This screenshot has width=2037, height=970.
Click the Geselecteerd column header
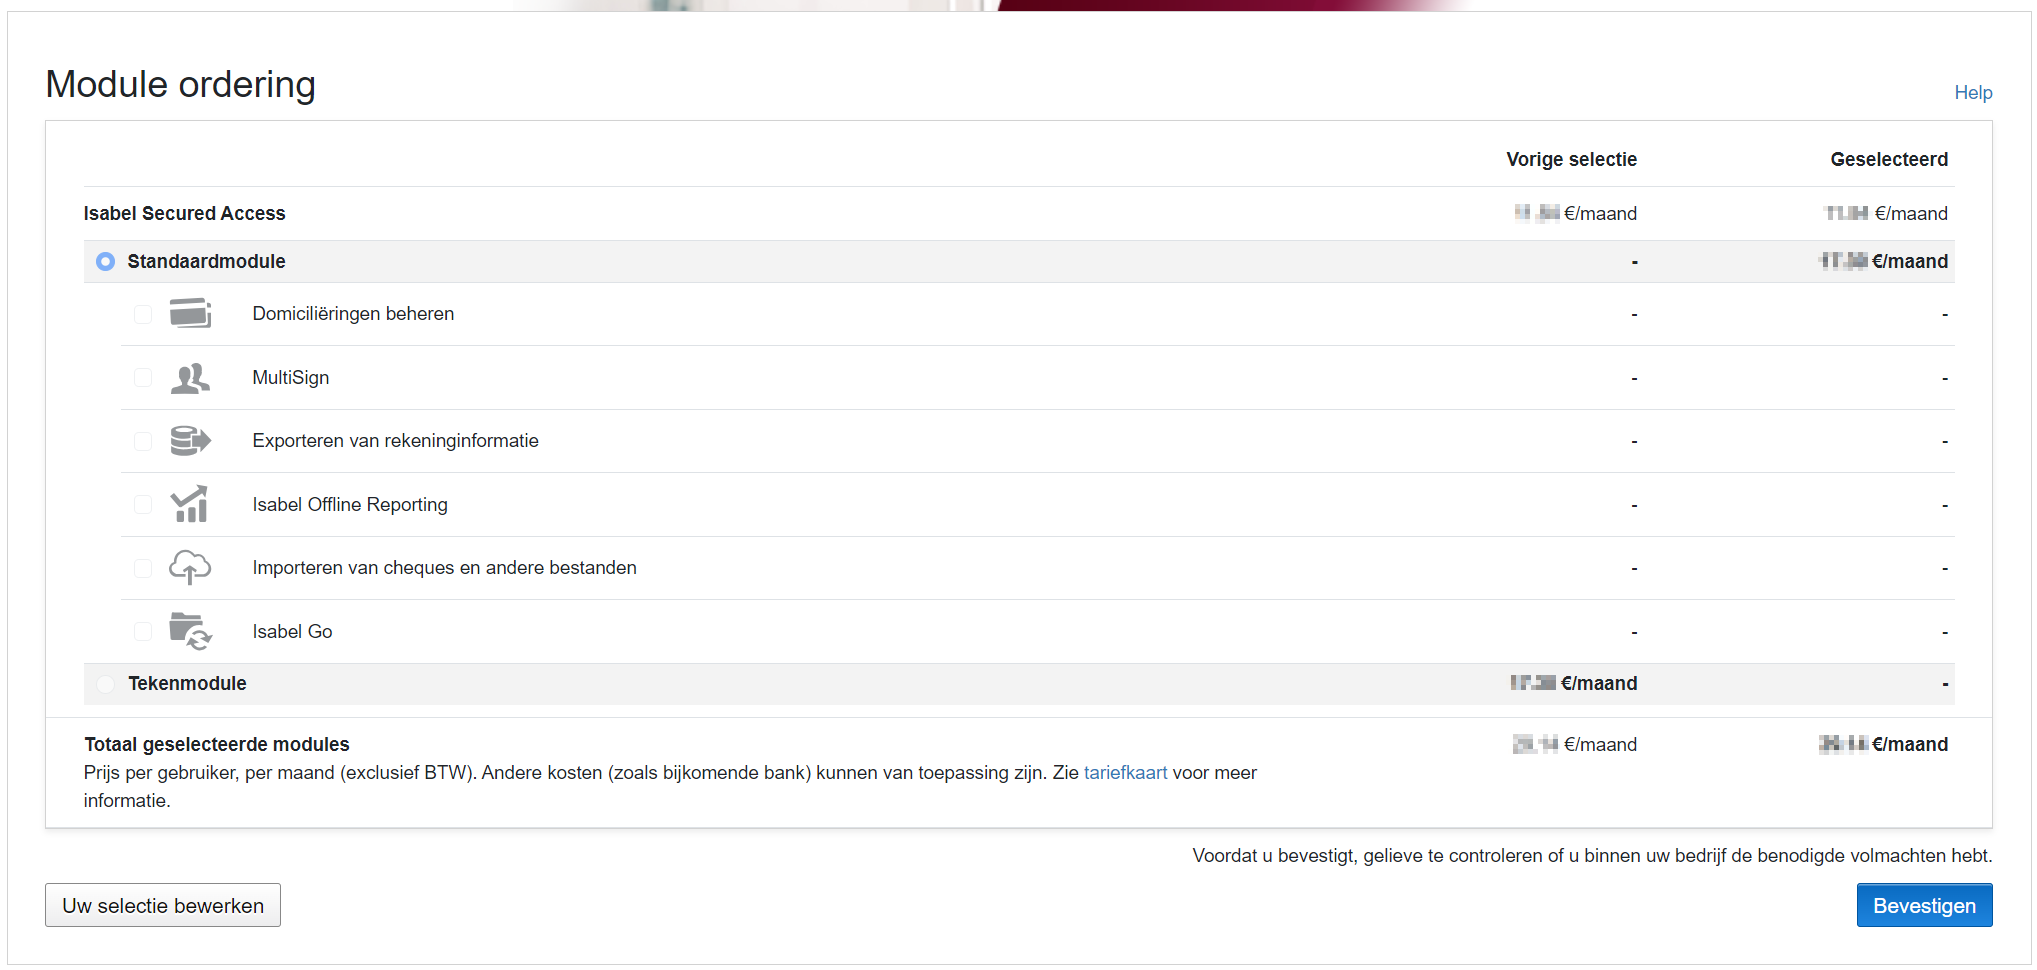coord(1889,159)
